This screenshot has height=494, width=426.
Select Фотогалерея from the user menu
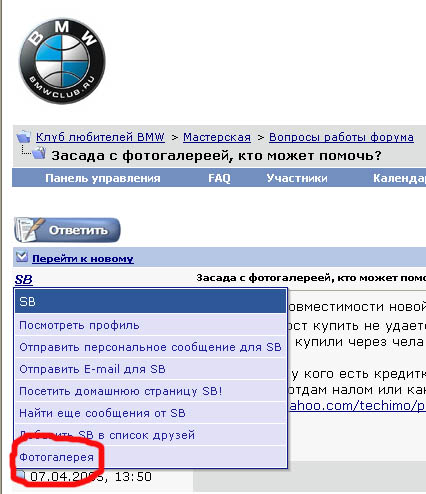[x=151, y=457]
